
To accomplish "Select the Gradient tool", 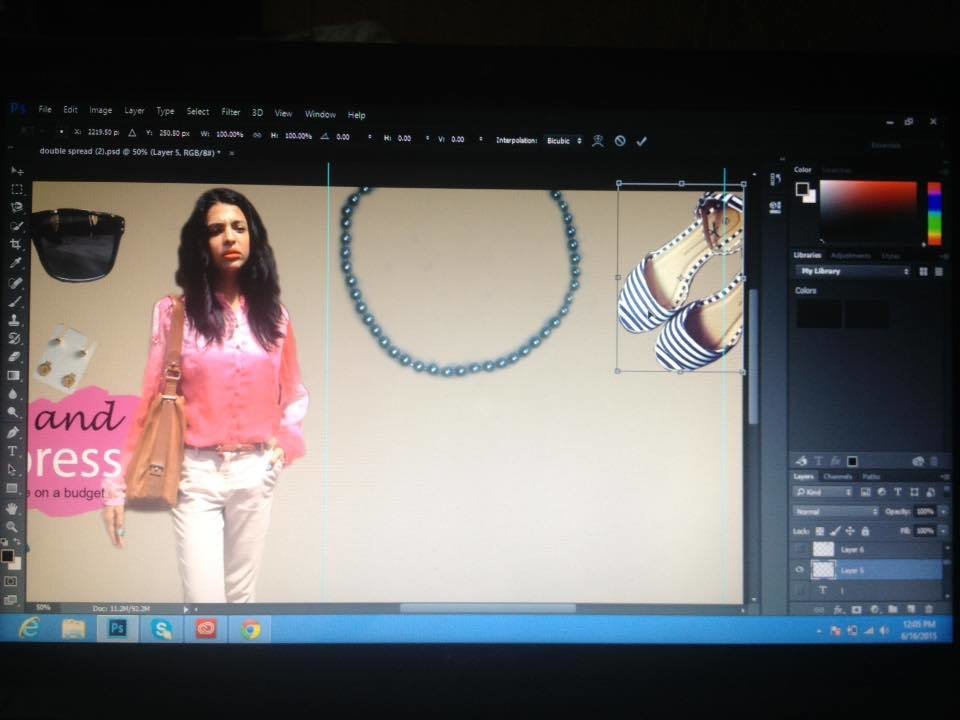I will [x=13, y=375].
